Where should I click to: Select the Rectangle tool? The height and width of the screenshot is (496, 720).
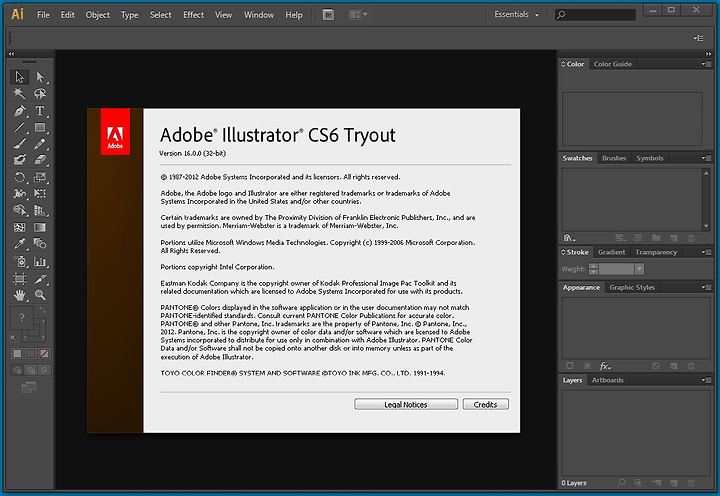pos(40,127)
